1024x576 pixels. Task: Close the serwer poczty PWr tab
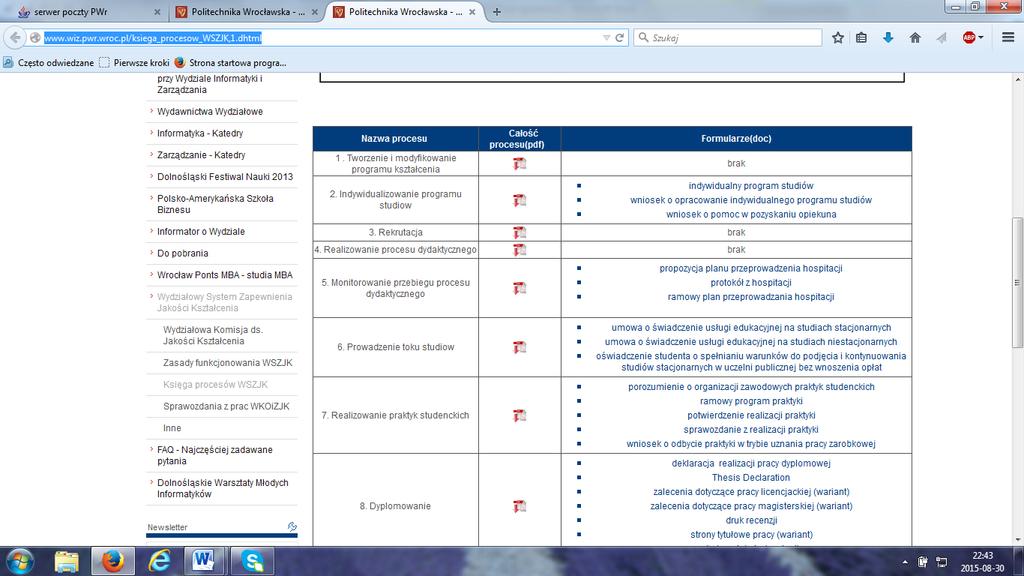[x=157, y=12]
